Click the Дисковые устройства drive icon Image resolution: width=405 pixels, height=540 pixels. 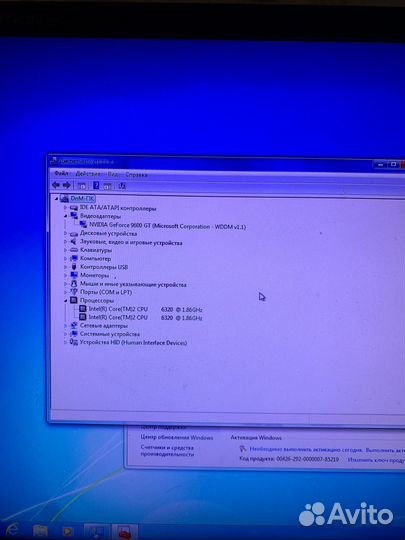[74, 233]
